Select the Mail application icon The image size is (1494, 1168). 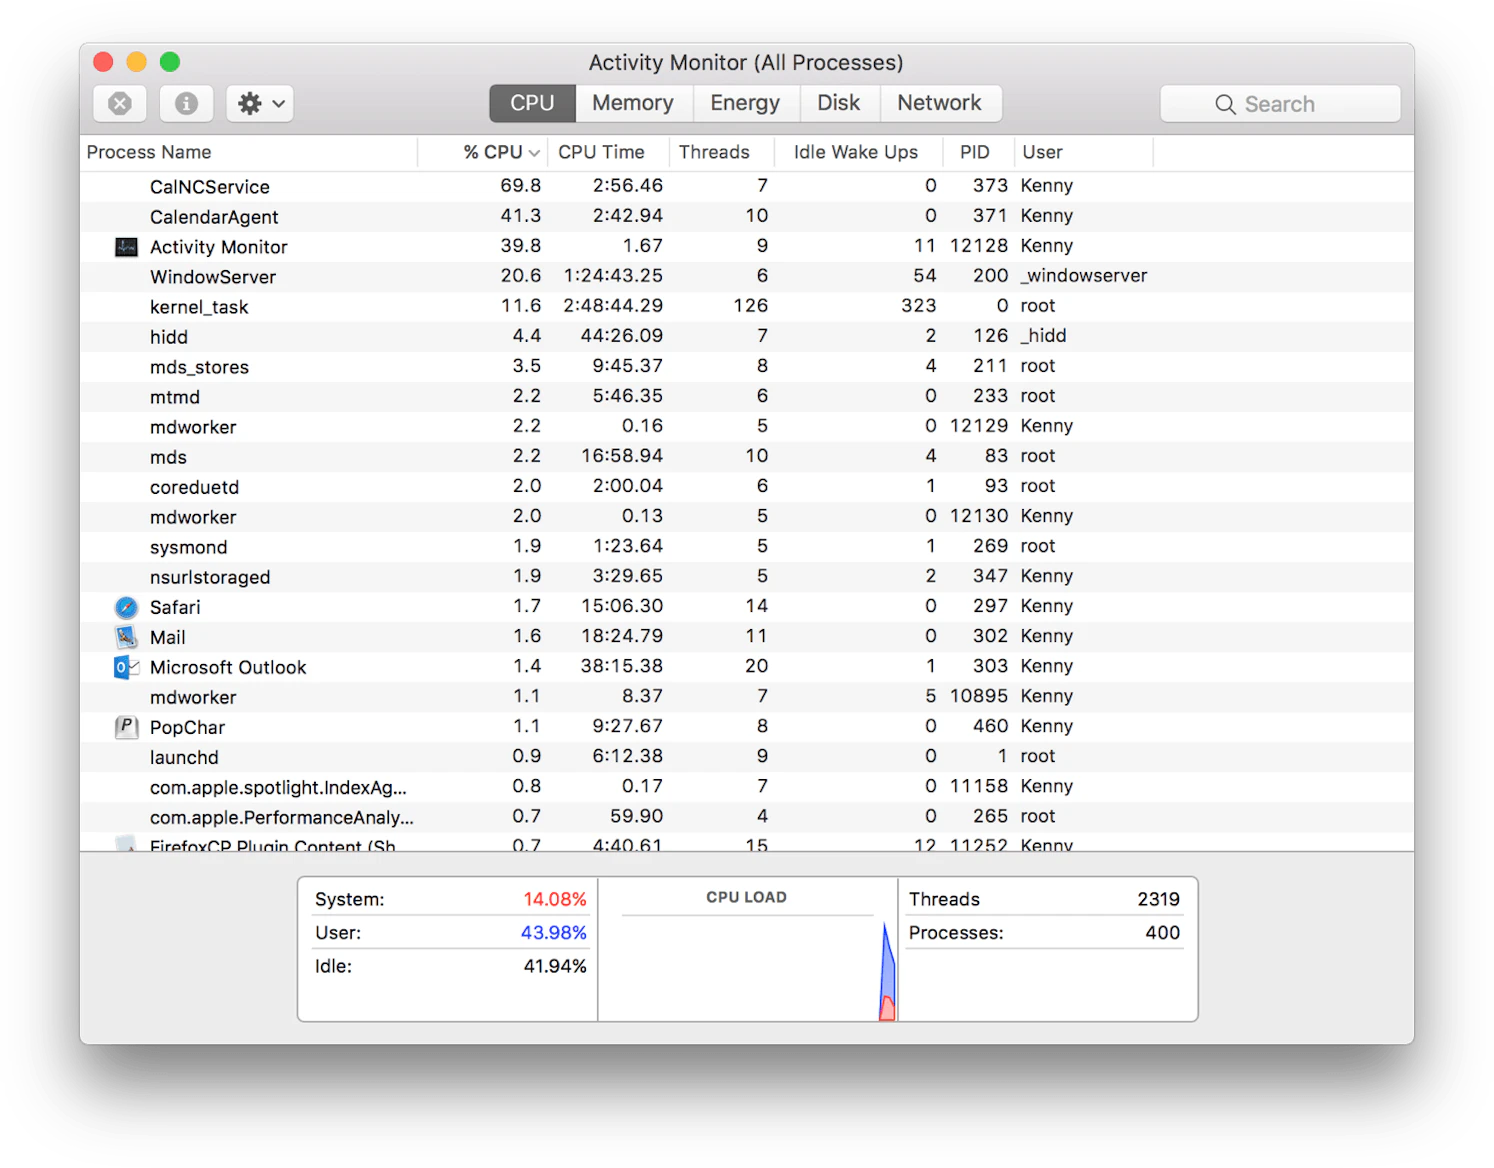point(126,636)
